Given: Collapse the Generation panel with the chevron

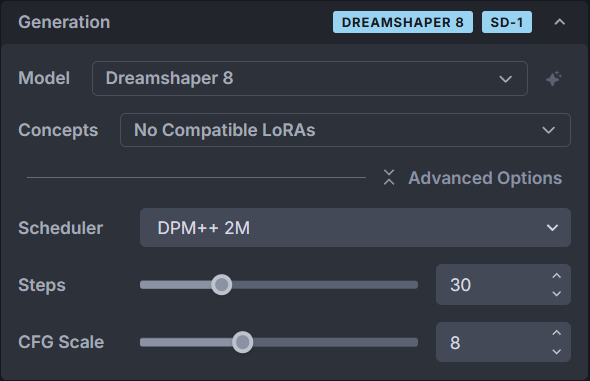Looking at the screenshot, I should click(560, 22).
